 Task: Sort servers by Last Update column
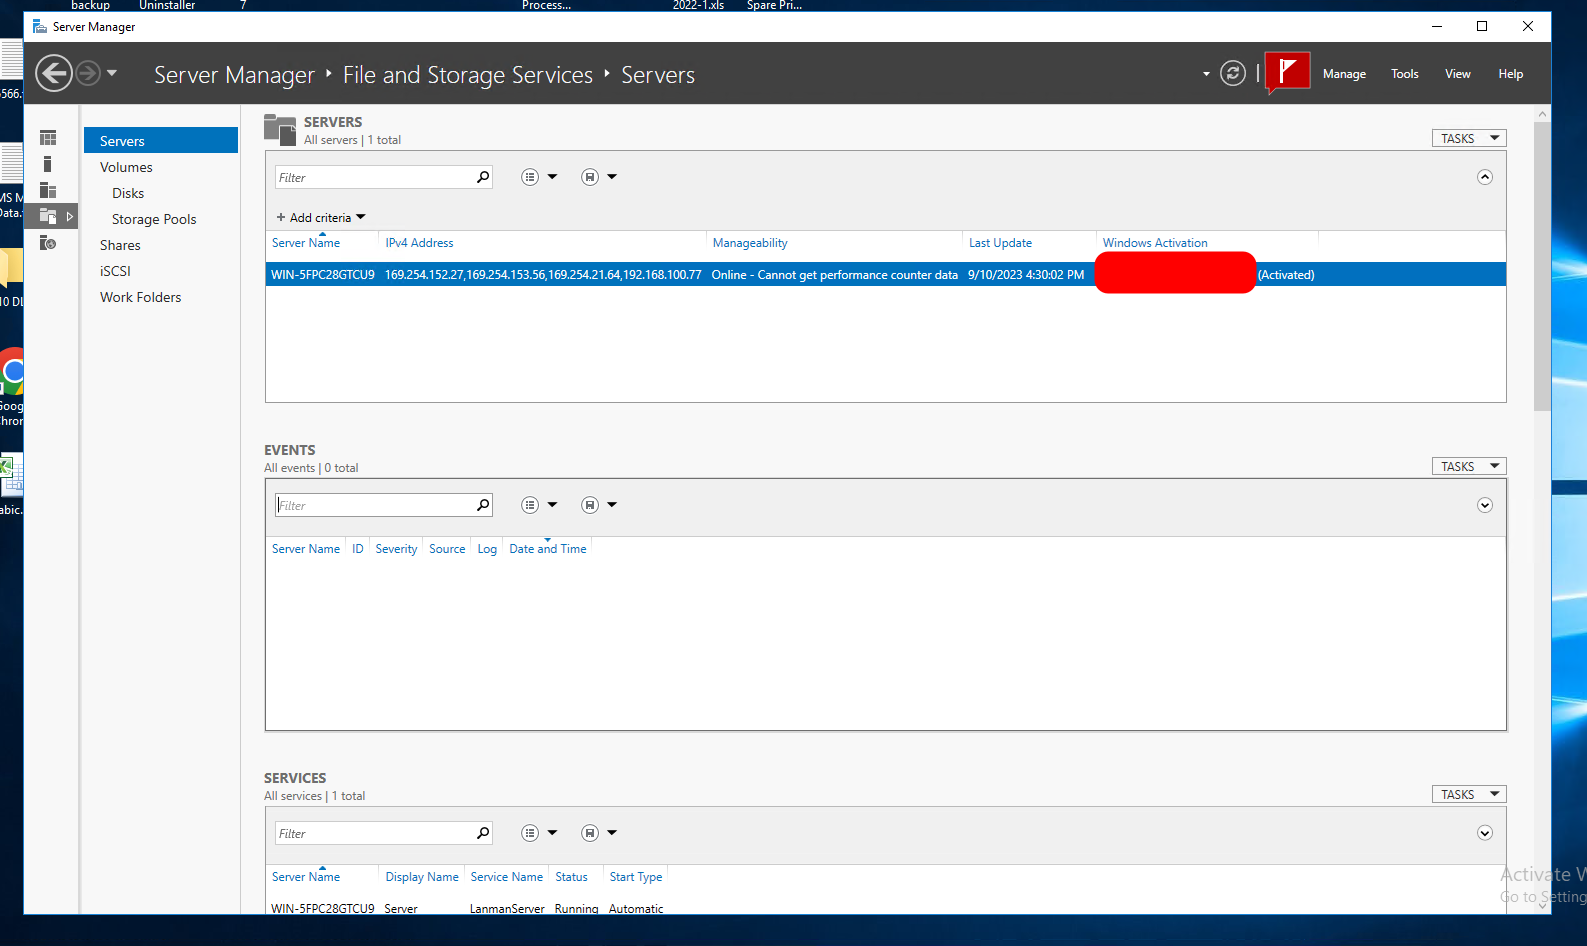point(1000,243)
